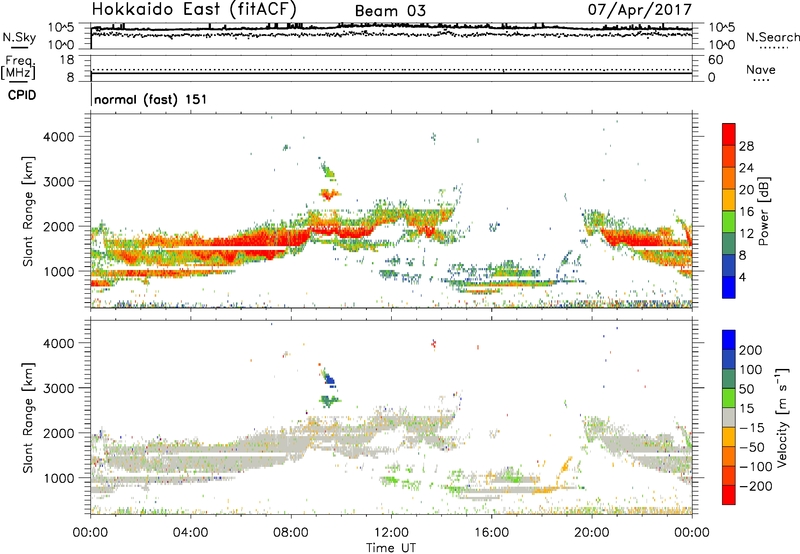The width and height of the screenshot is (800, 554).
Task: Click the velocity colorbar tick value 200
Action: point(751,350)
